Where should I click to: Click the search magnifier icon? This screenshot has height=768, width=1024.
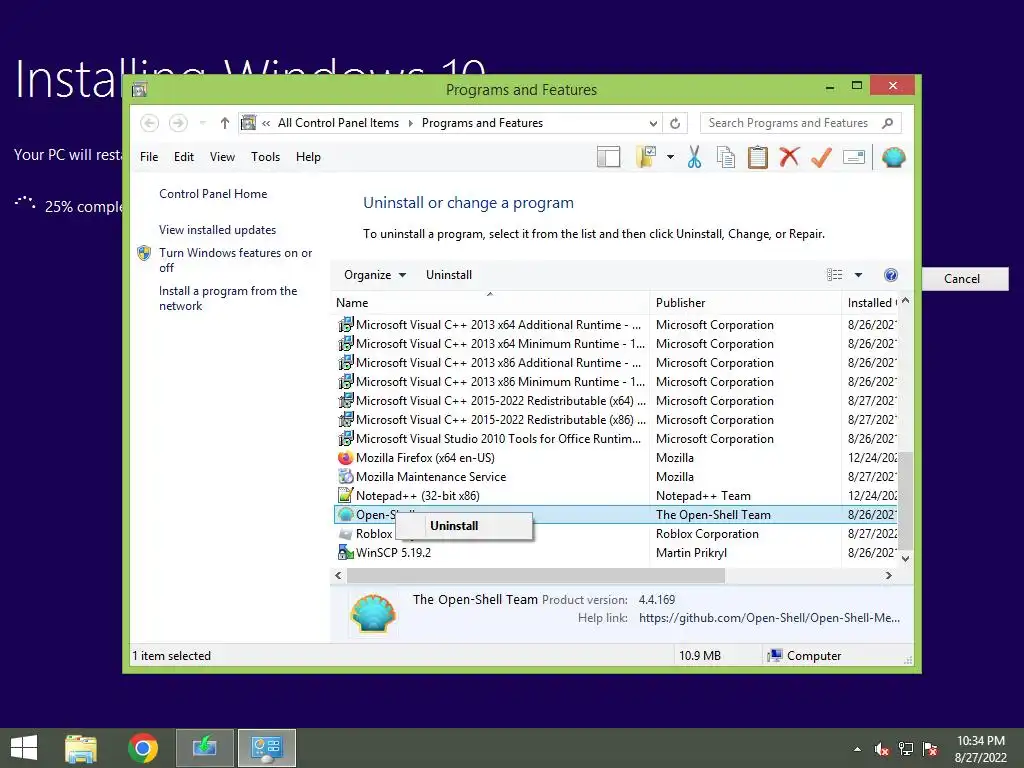click(888, 123)
